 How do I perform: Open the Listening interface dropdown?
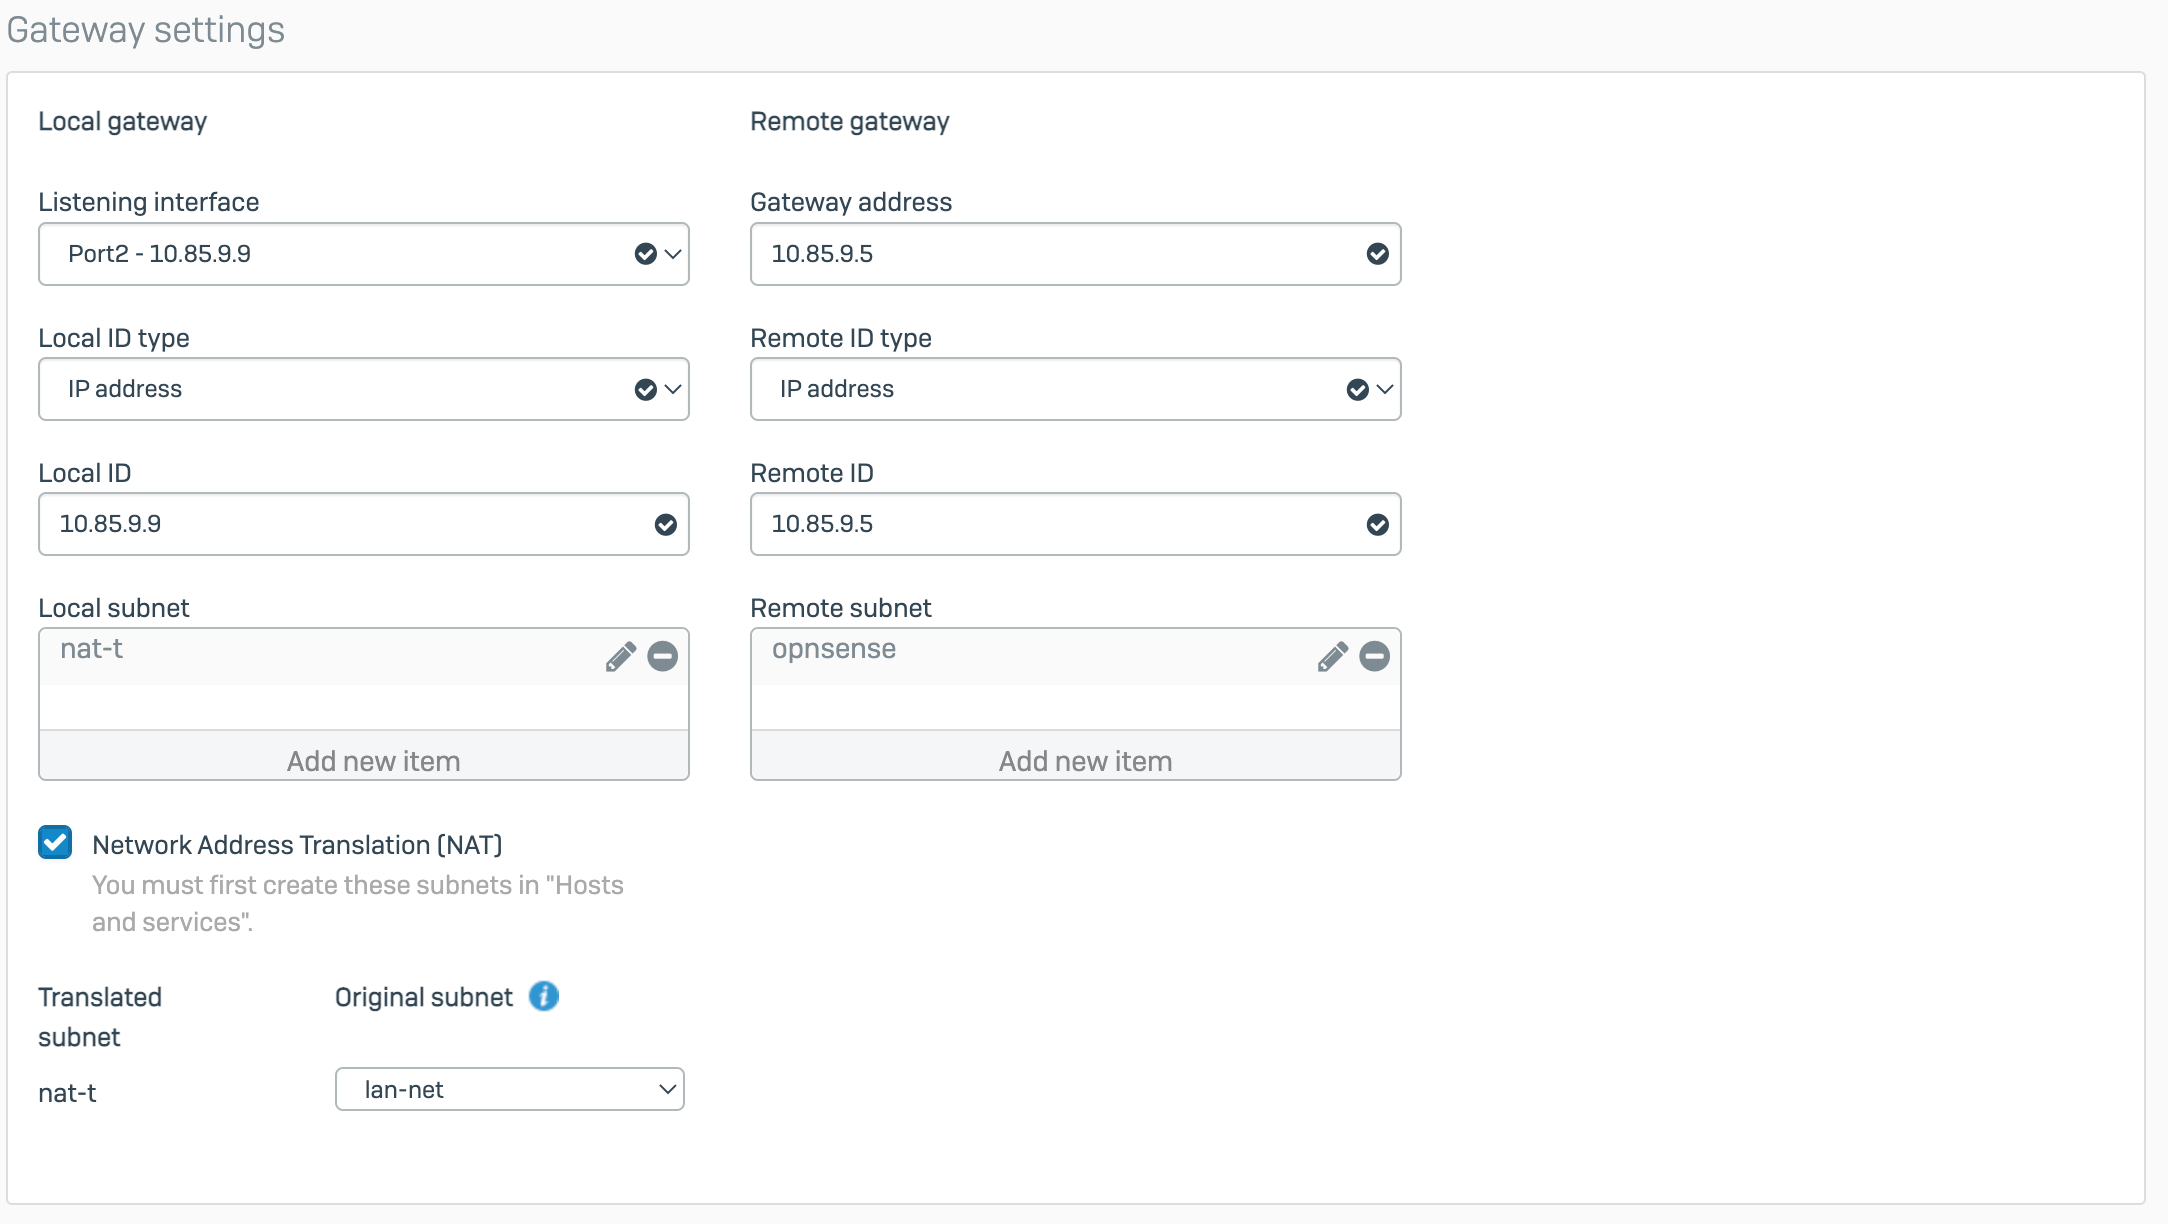(x=363, y=254)
